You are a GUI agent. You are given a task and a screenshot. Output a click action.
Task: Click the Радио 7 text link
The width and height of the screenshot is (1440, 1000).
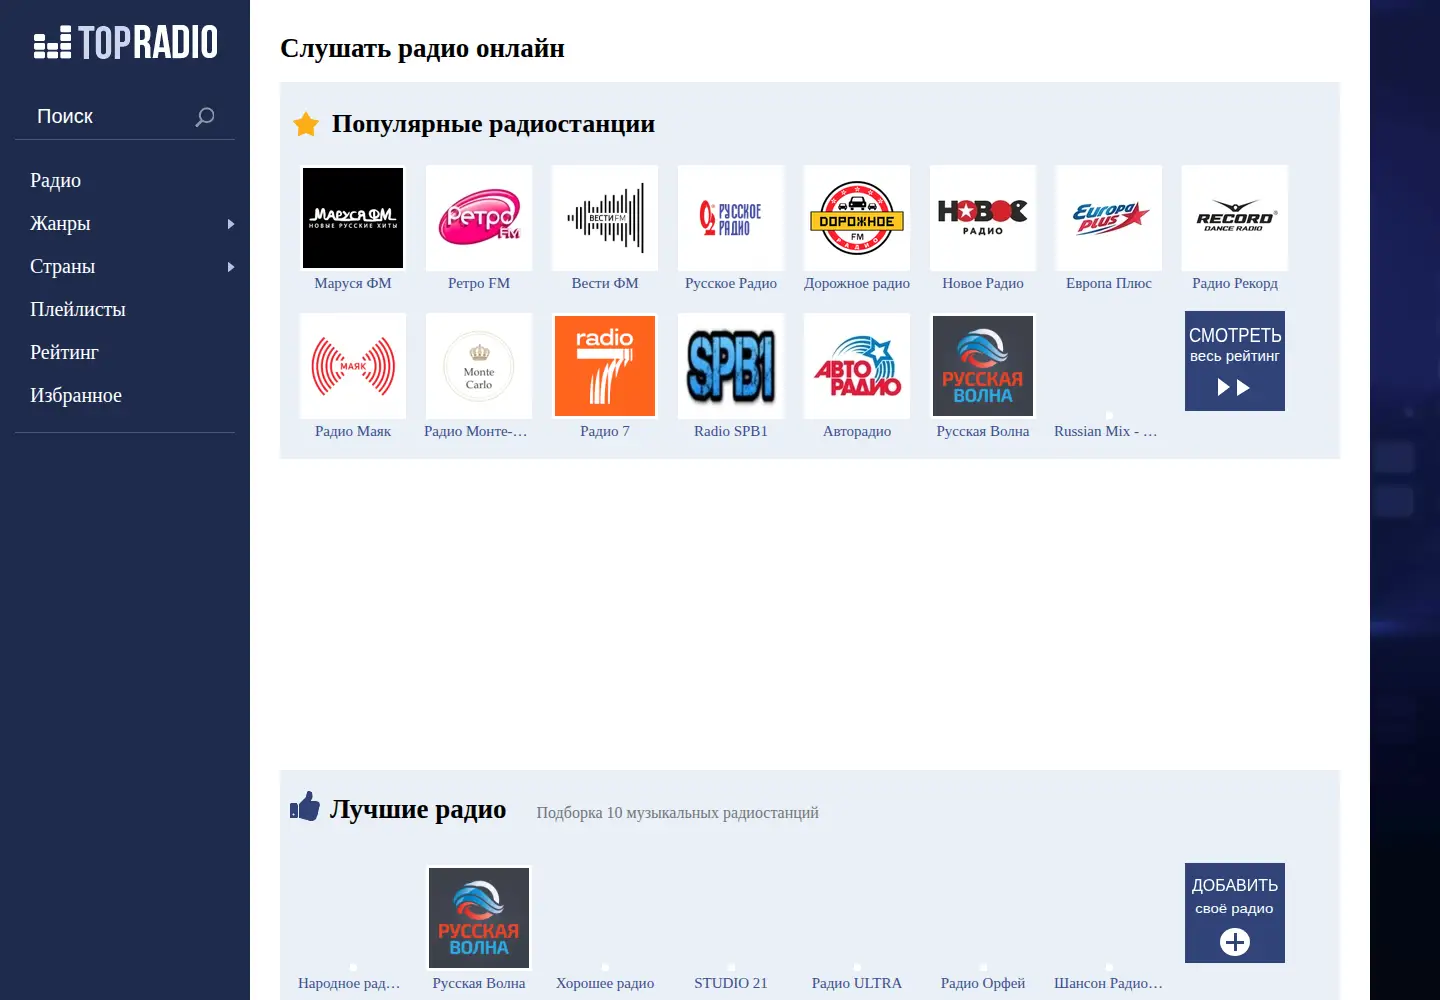click(x=605, y=432)
